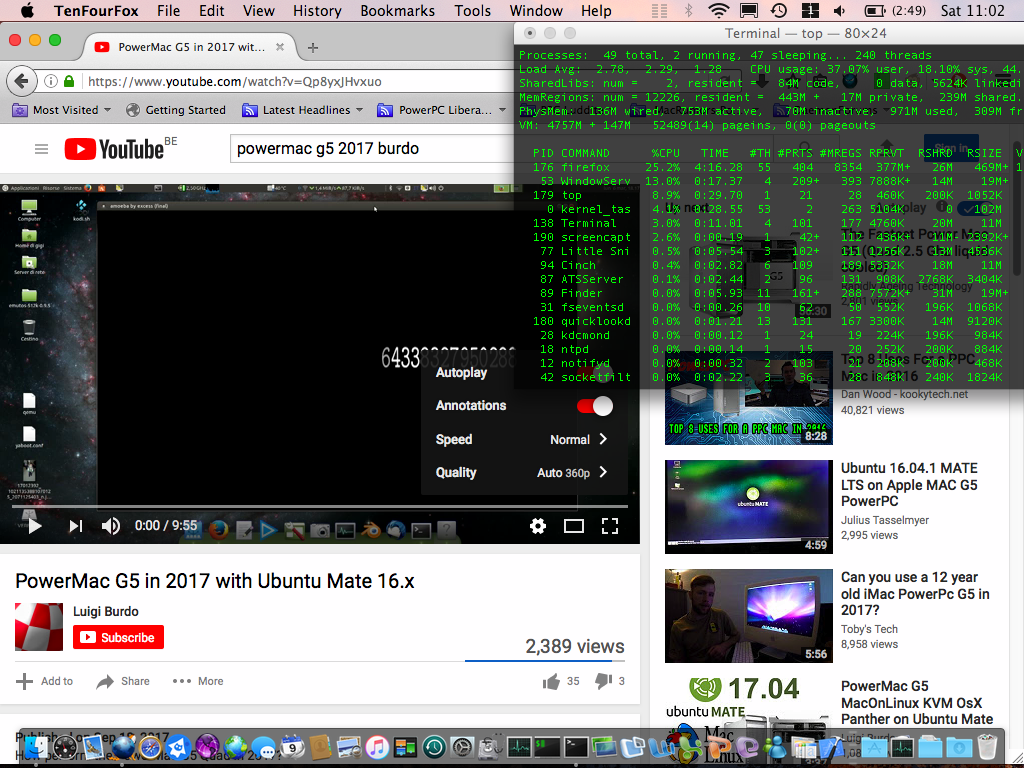Open the Ubuntu 16.04.1 MATE video thumbnail

[748, 507]
